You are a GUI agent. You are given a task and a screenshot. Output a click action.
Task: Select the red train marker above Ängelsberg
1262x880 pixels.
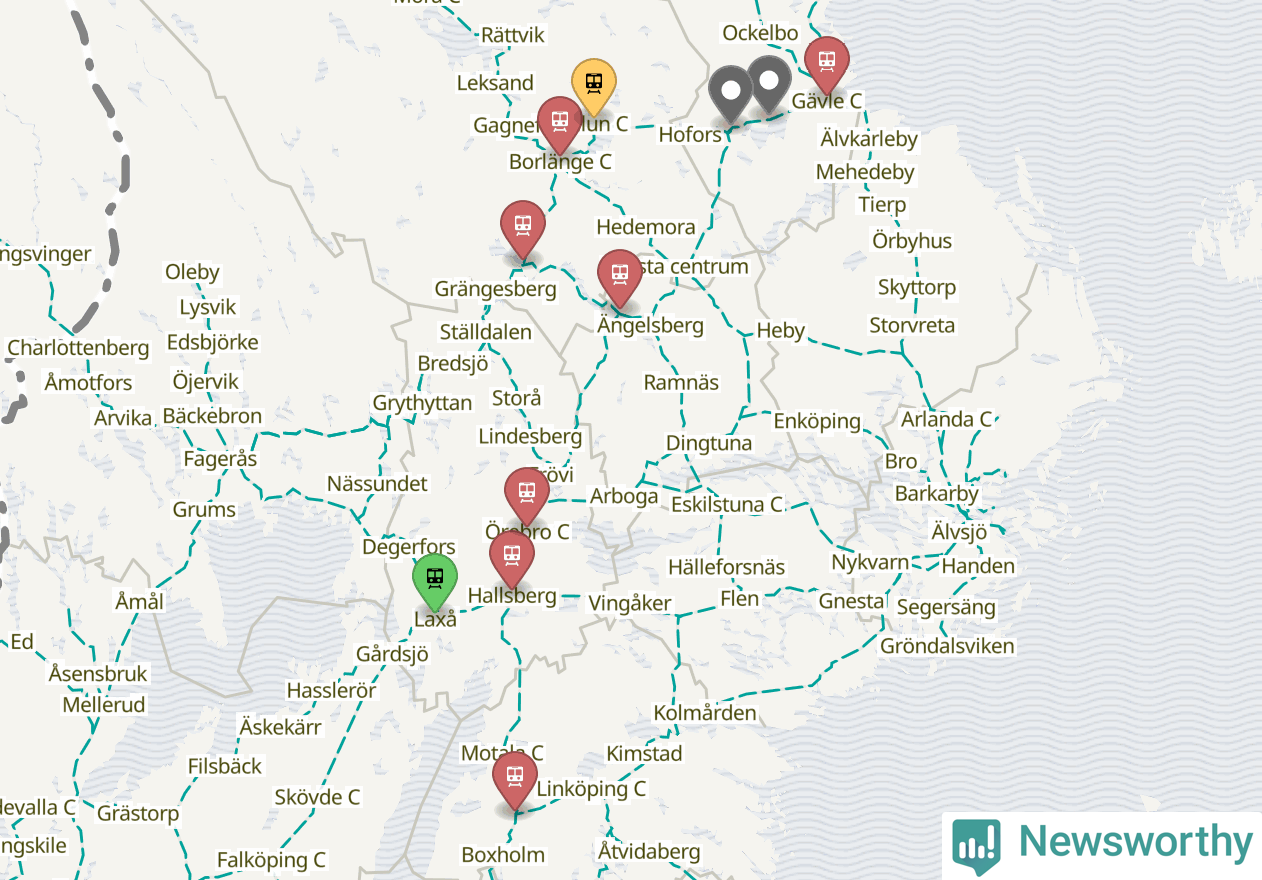click(620, 278)
